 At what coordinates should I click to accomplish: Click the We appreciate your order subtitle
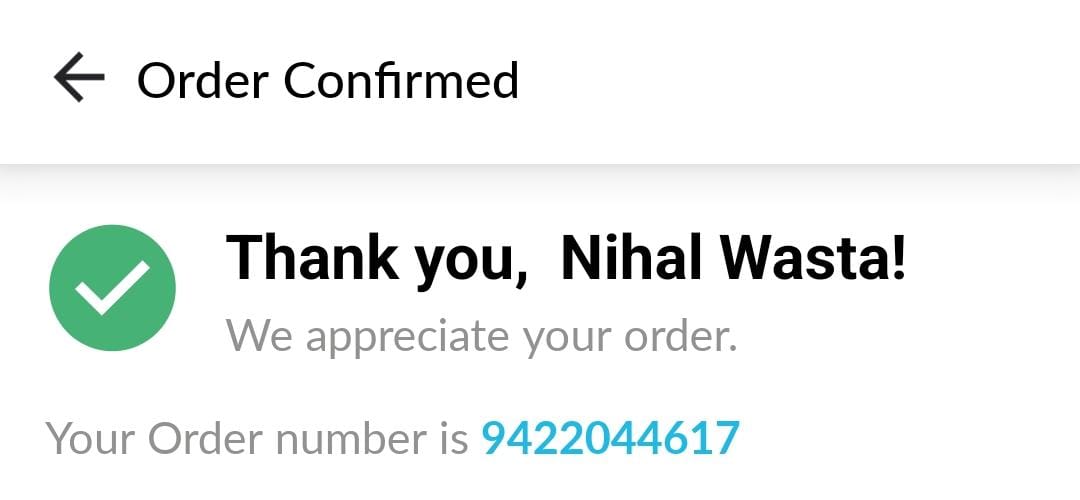click(x=482, y=337)
